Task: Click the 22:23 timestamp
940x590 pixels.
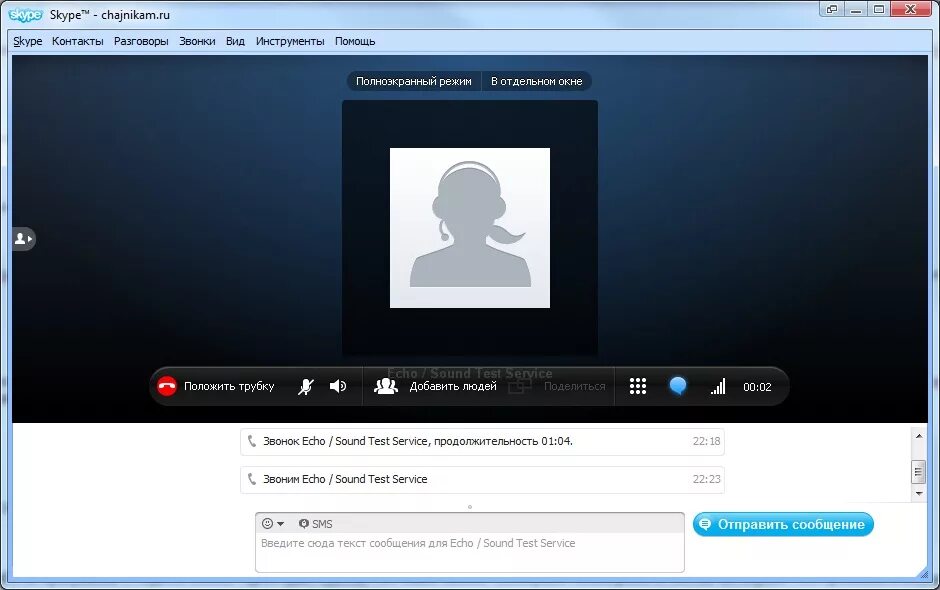Action: point(706,479)
